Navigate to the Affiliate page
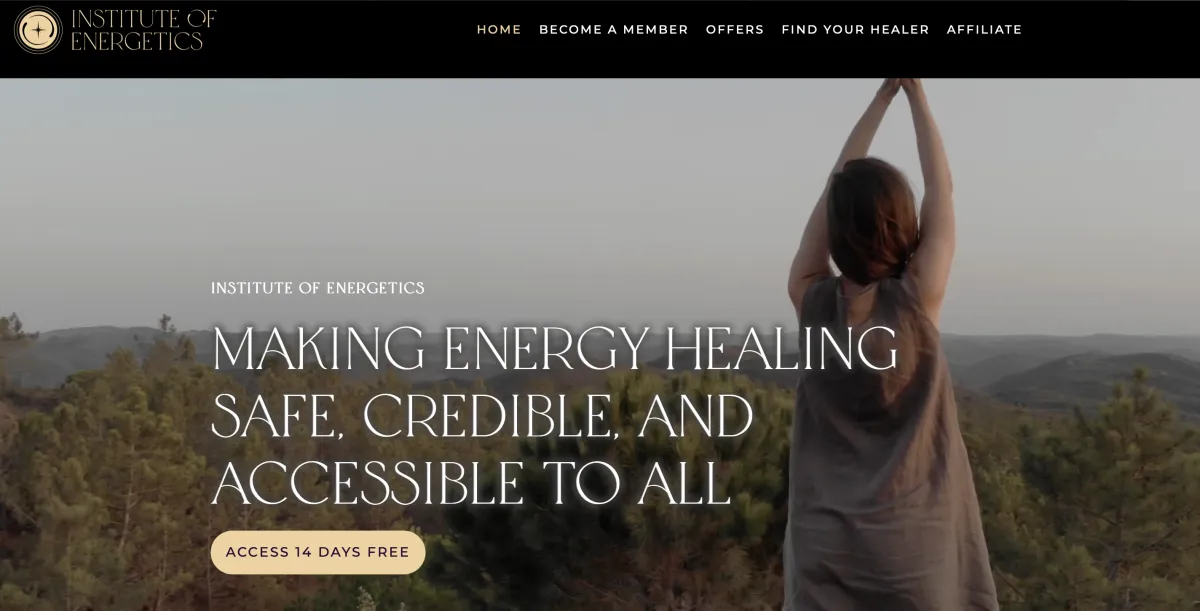Image resolution: width=1200 pixels, height=611 pixels. tap(984, 29)
